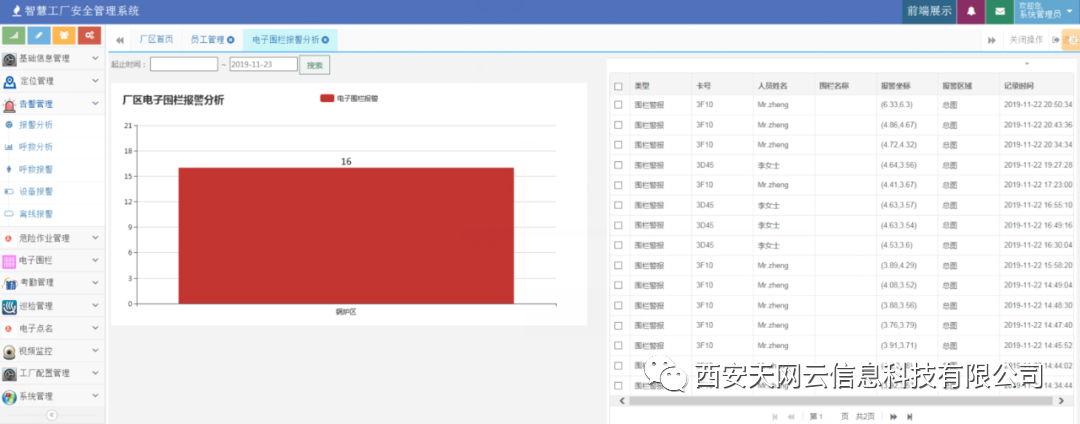
Task: Expand the 定位管理 menu chevron
Action: point(95,81)
